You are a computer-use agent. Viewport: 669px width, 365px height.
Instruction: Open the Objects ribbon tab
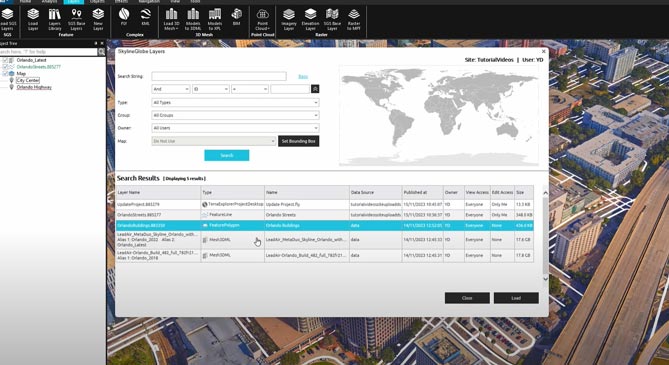(x=97, y=2)
